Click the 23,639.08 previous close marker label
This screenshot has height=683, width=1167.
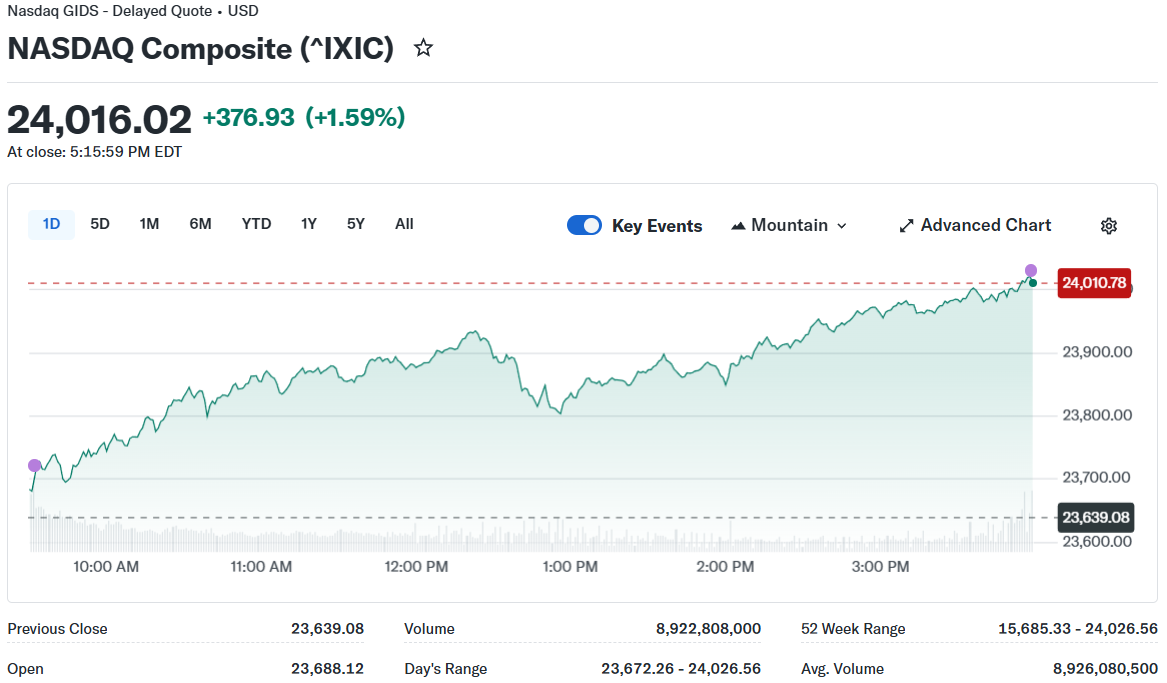click(x=1095, y=517)
